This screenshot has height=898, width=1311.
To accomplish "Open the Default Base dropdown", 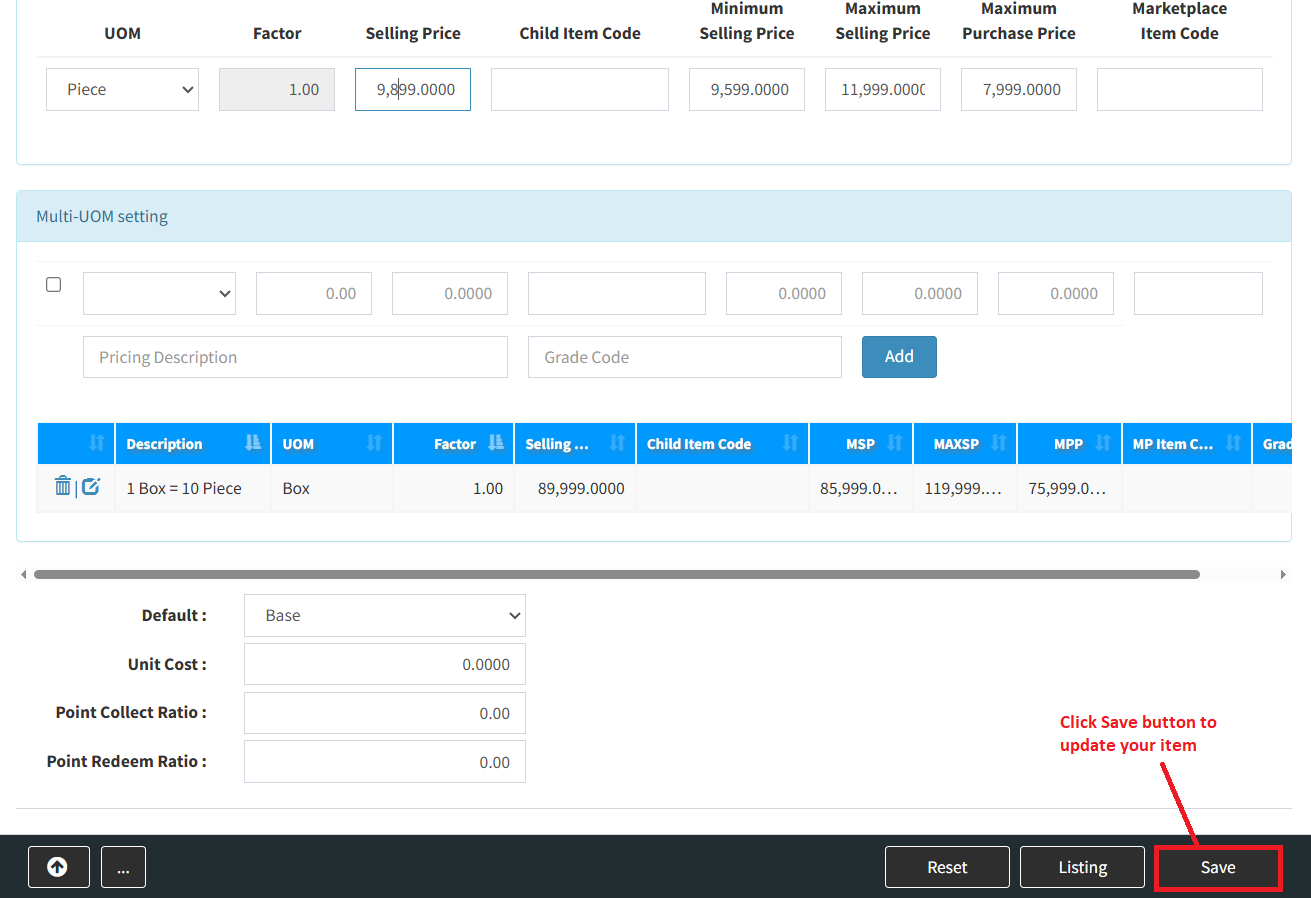I will [x=384, y=616].
